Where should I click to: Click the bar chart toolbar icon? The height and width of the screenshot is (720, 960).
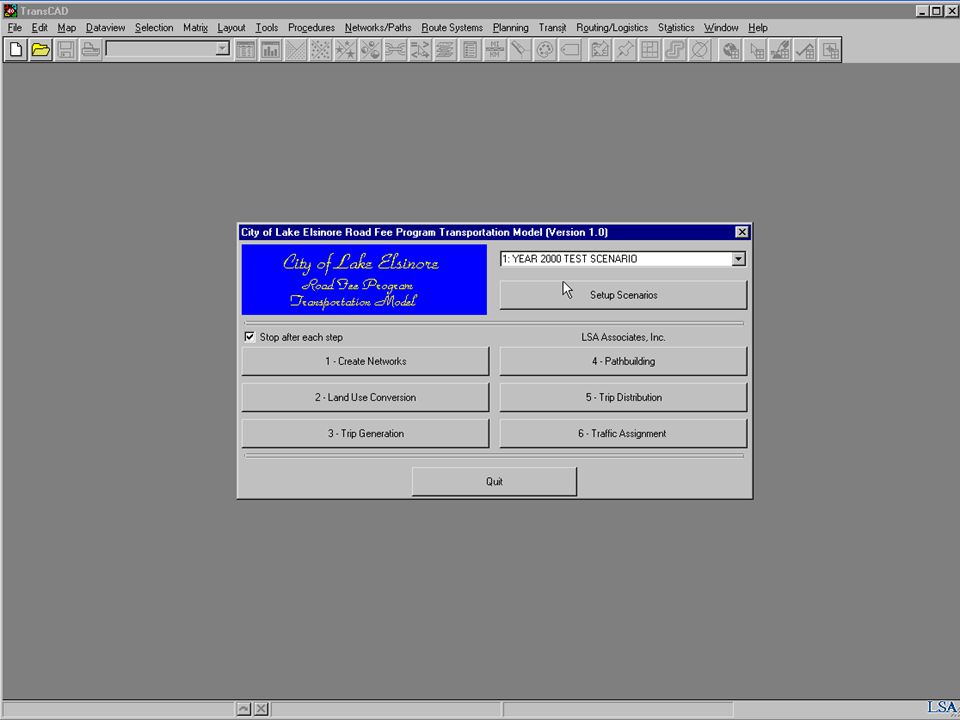(x=270, y=50)
